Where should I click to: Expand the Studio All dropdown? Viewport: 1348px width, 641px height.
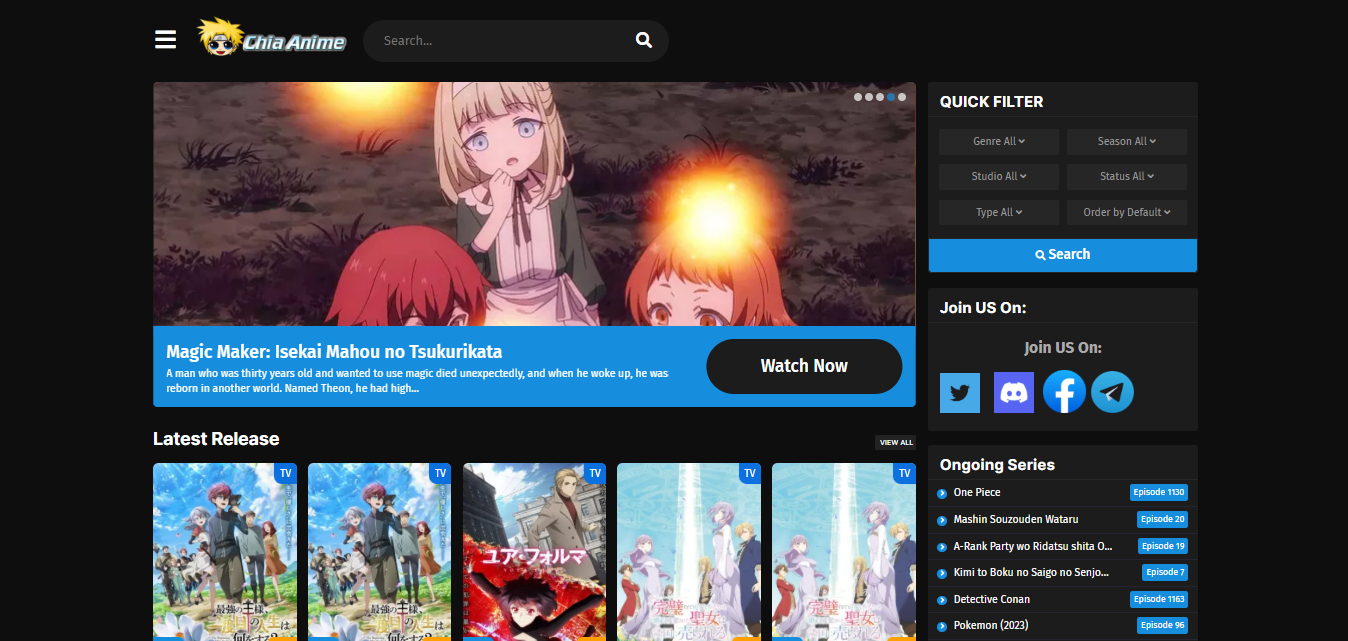coord(999,177)
